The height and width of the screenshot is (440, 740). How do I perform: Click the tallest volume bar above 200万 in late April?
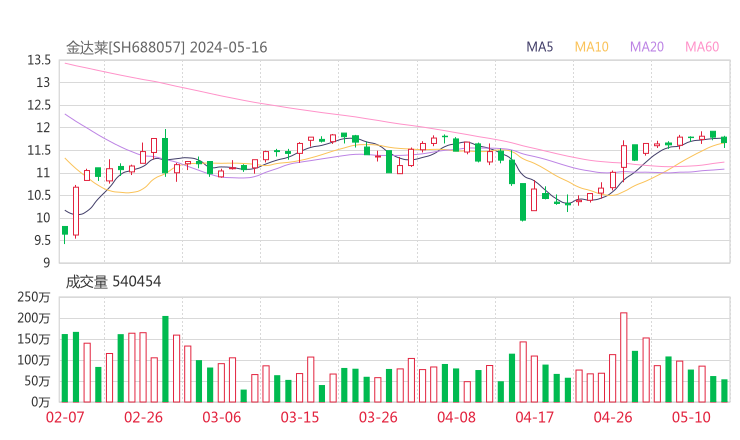(623, 357)
